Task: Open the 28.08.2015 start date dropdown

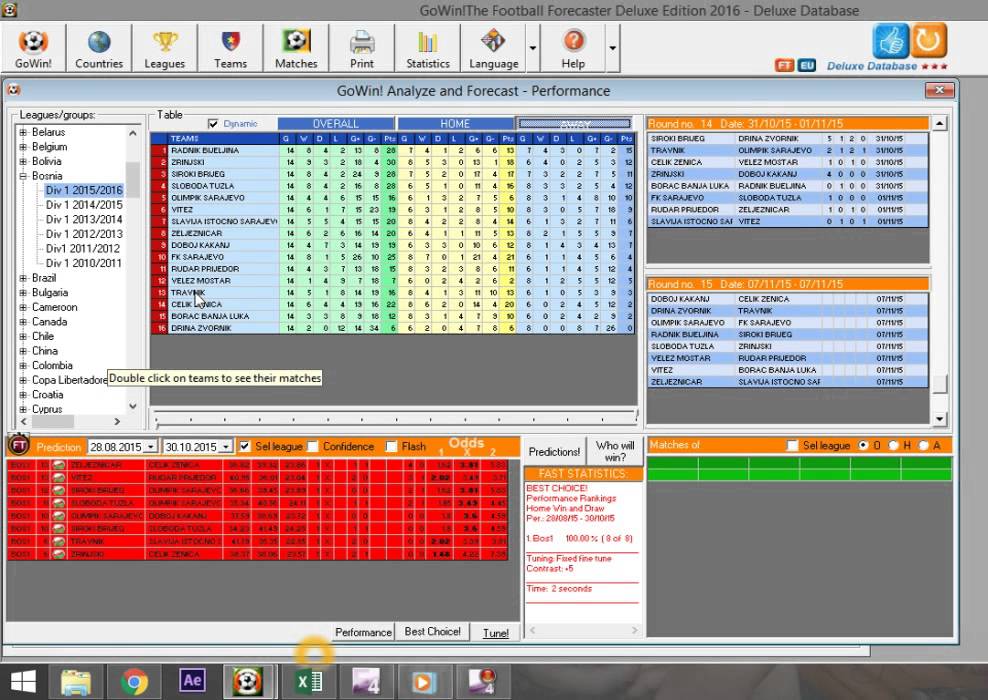Action: (x=151, y=447)
